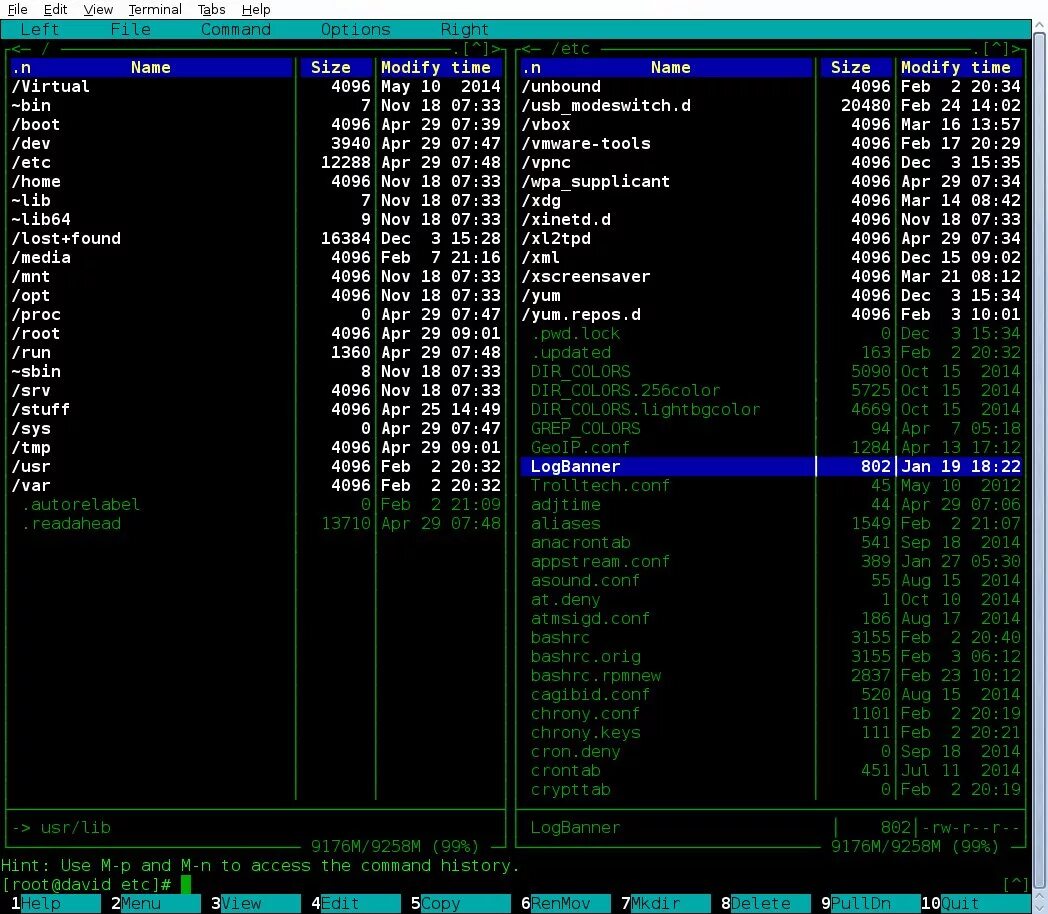1048x914 pixels.
Task: Click the shell command prompt input line
Action: pyautogui.click(x=501, y=885)
